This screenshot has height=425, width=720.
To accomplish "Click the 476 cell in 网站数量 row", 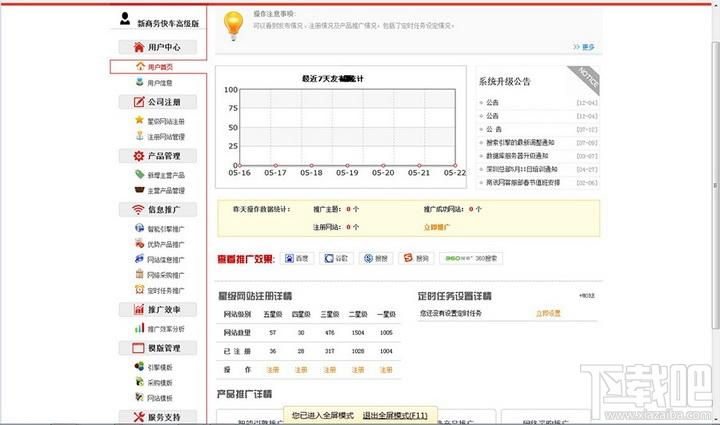I will 330,333.
